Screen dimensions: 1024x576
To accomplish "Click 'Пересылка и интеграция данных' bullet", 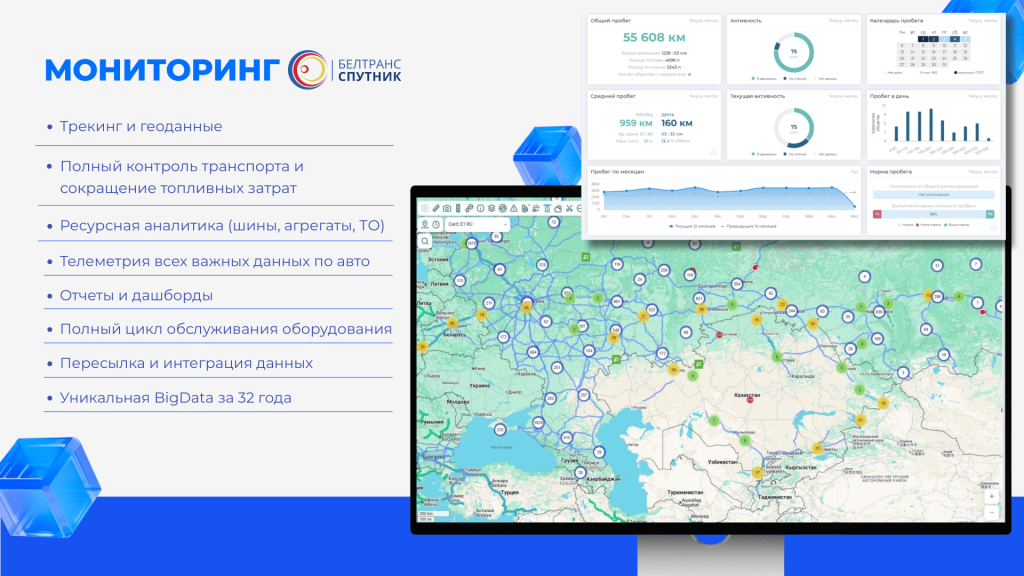I will click(186, 363).
